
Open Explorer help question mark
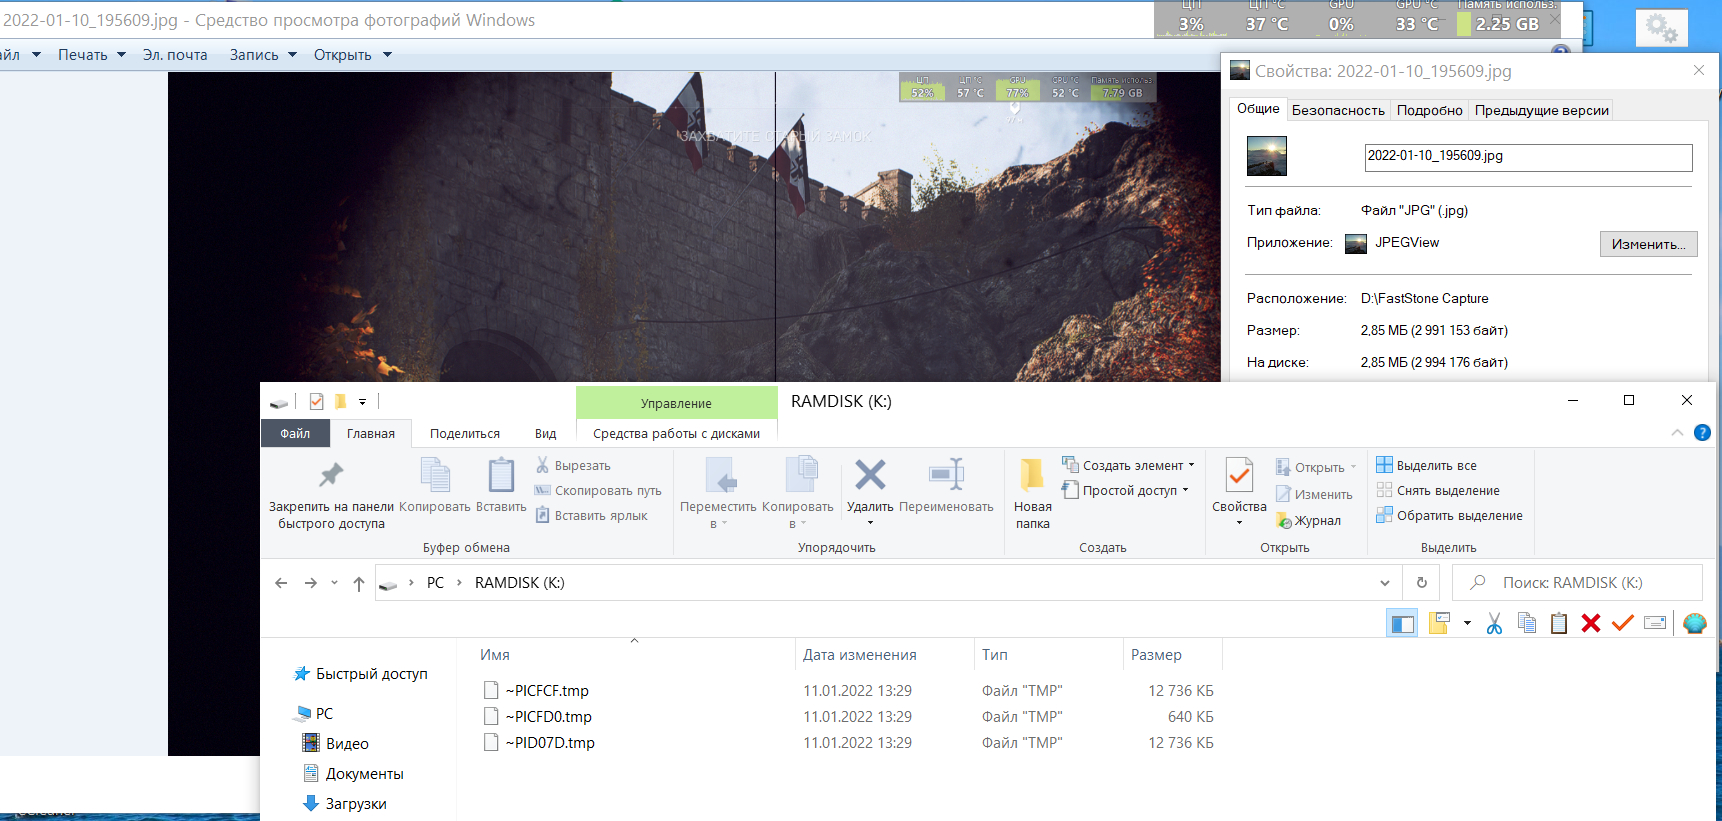1702,433
